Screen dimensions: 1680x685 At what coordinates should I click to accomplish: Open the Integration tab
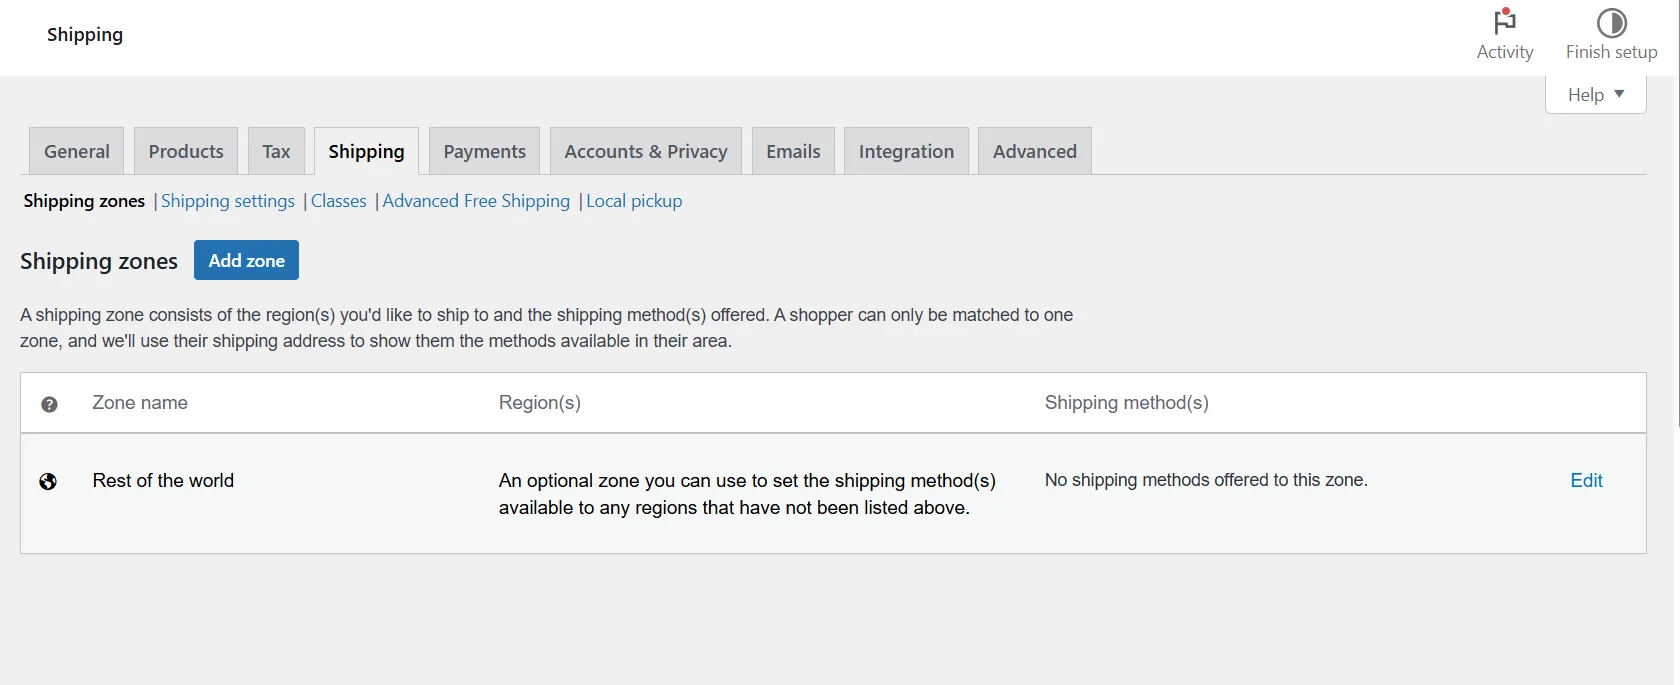pyautogui.click(x=906, y=151)
